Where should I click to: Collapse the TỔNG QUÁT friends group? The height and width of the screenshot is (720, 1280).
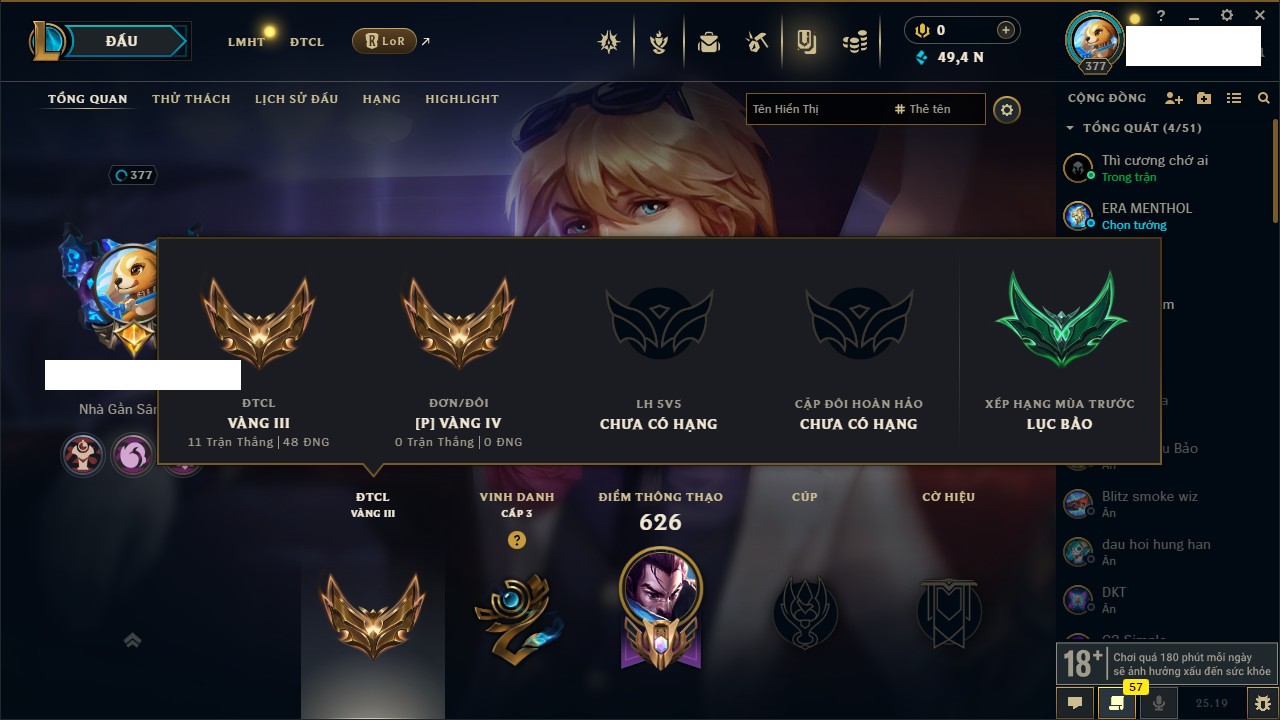click(x=1070, y=128)
